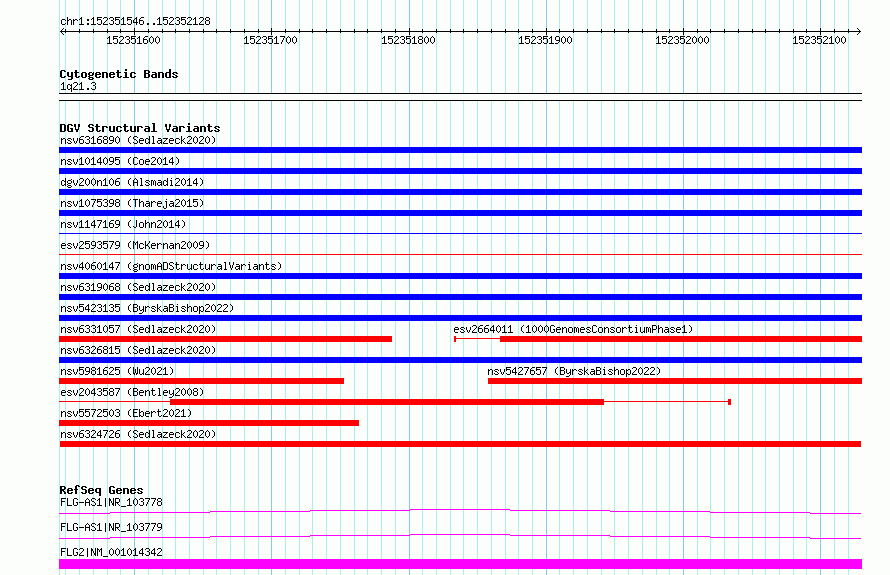Click the FLG2|NM_001014342 gene label
Viewport: 890px width, 575px height.
click(x=111, y=552)
